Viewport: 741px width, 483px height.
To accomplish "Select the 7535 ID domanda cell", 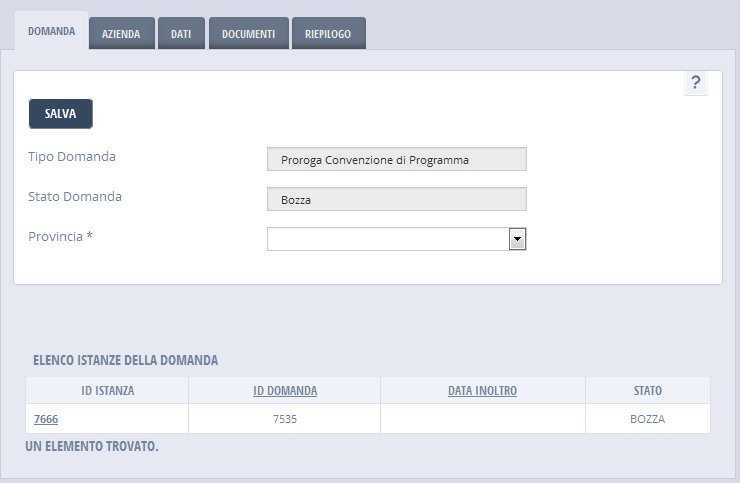I will [x=285, y=419].
